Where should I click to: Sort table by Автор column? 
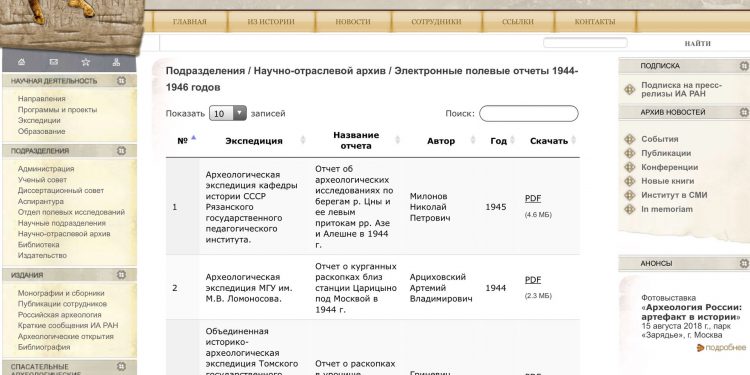[441, 141]
